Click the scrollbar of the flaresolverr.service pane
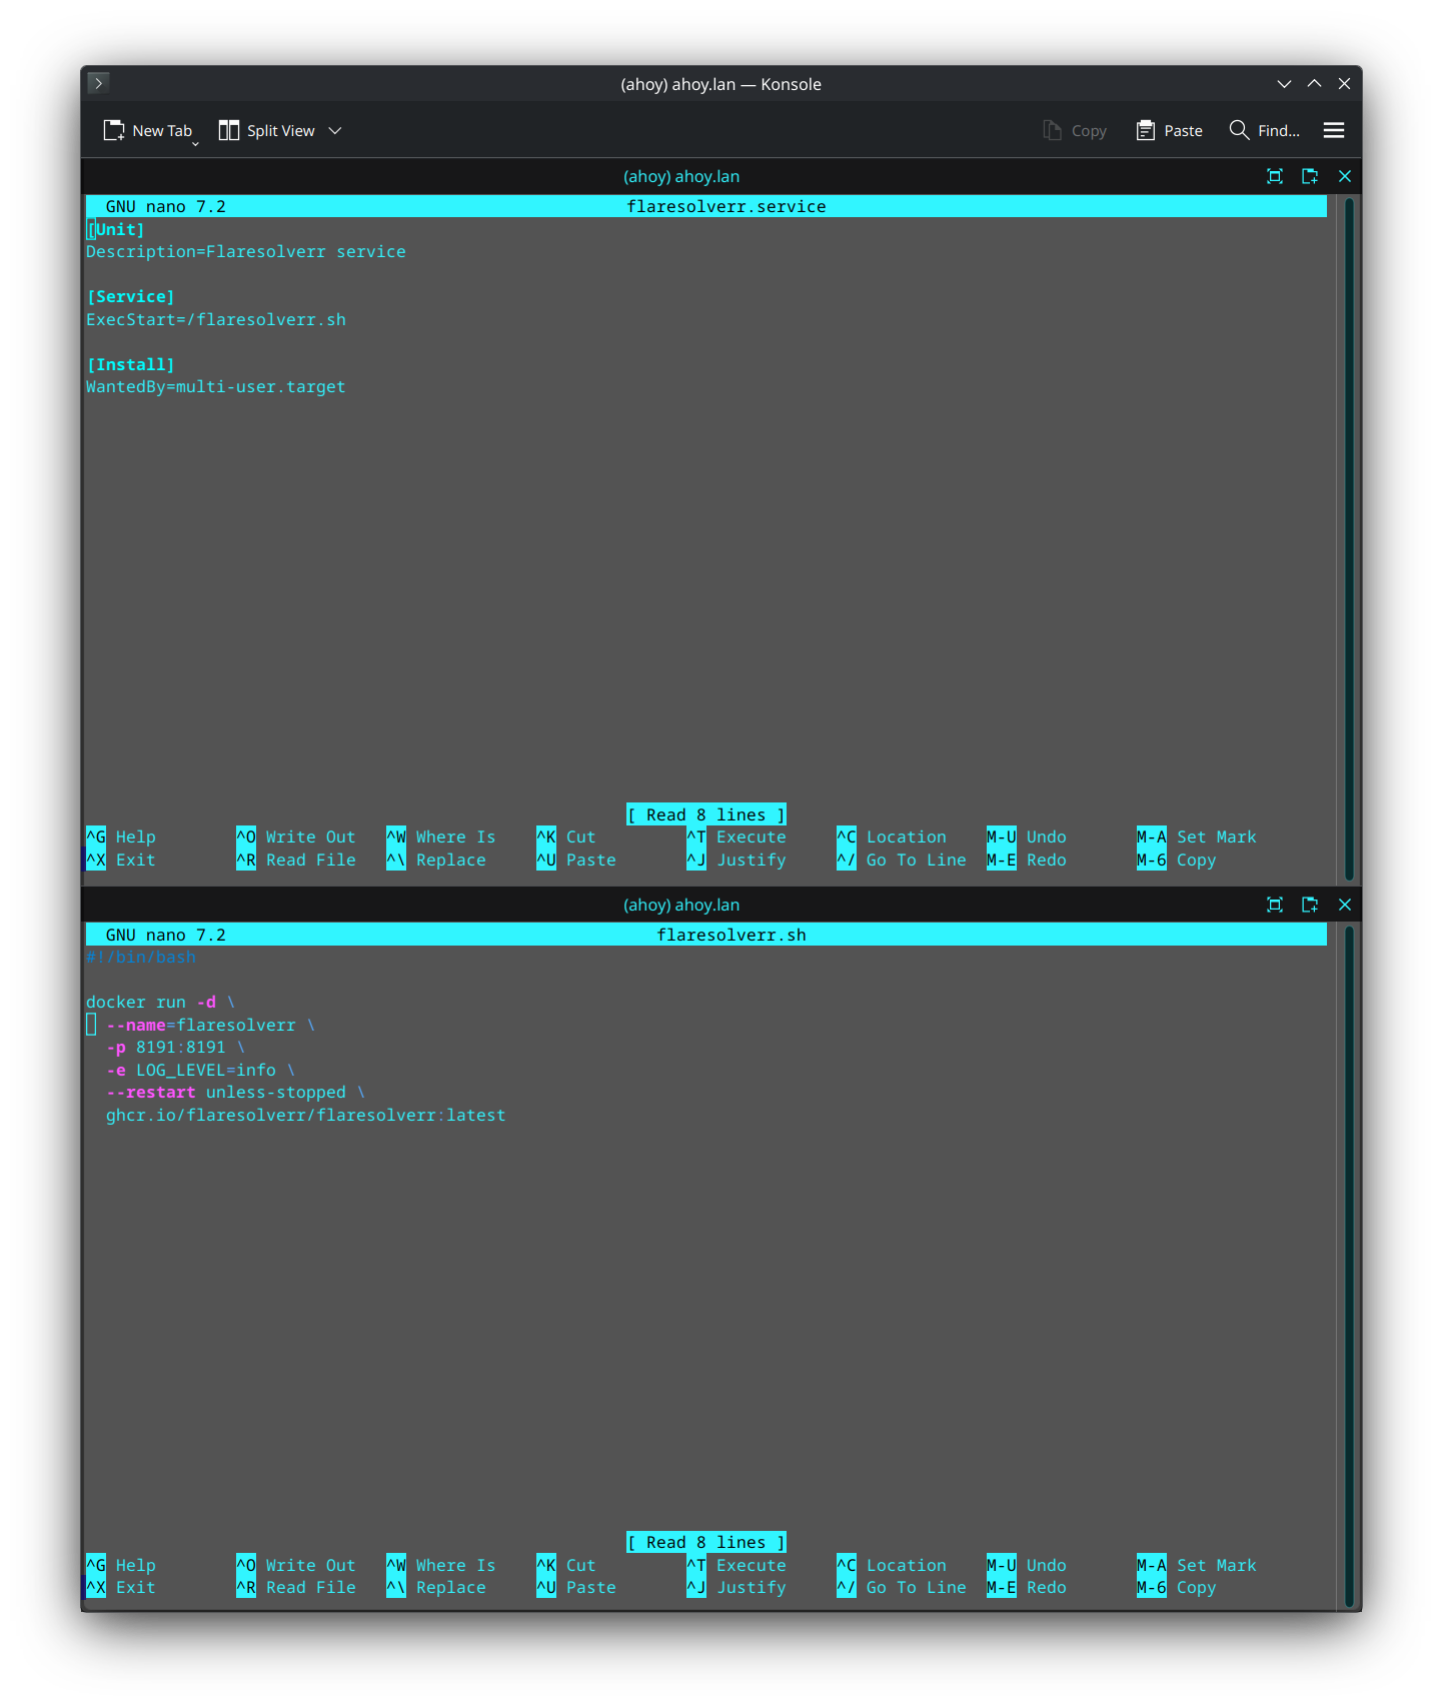The height and width of the screenshot is (1708, 1443). click(1349, 539)
